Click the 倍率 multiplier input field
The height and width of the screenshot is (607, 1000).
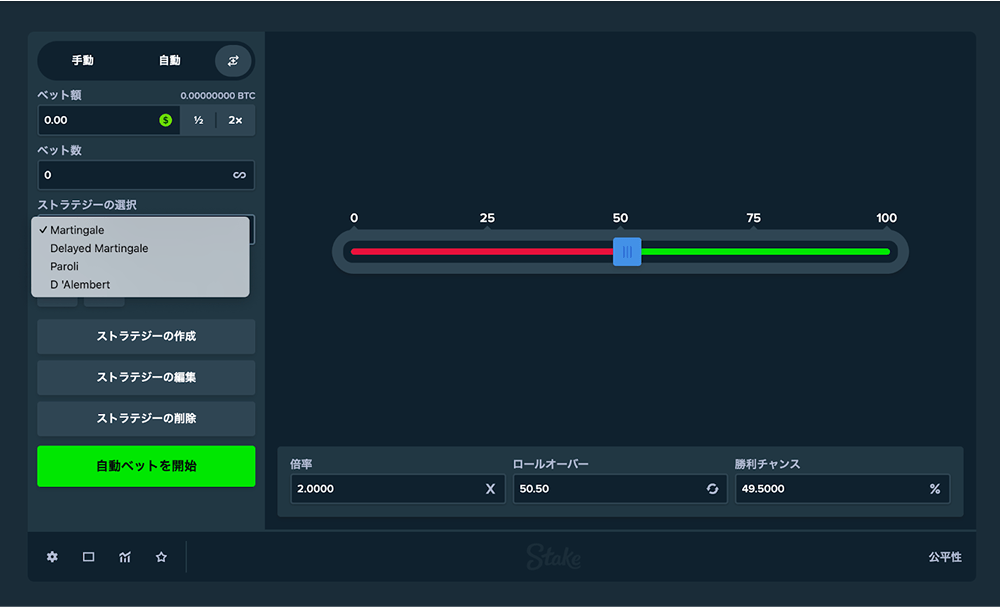click(397, 489)
